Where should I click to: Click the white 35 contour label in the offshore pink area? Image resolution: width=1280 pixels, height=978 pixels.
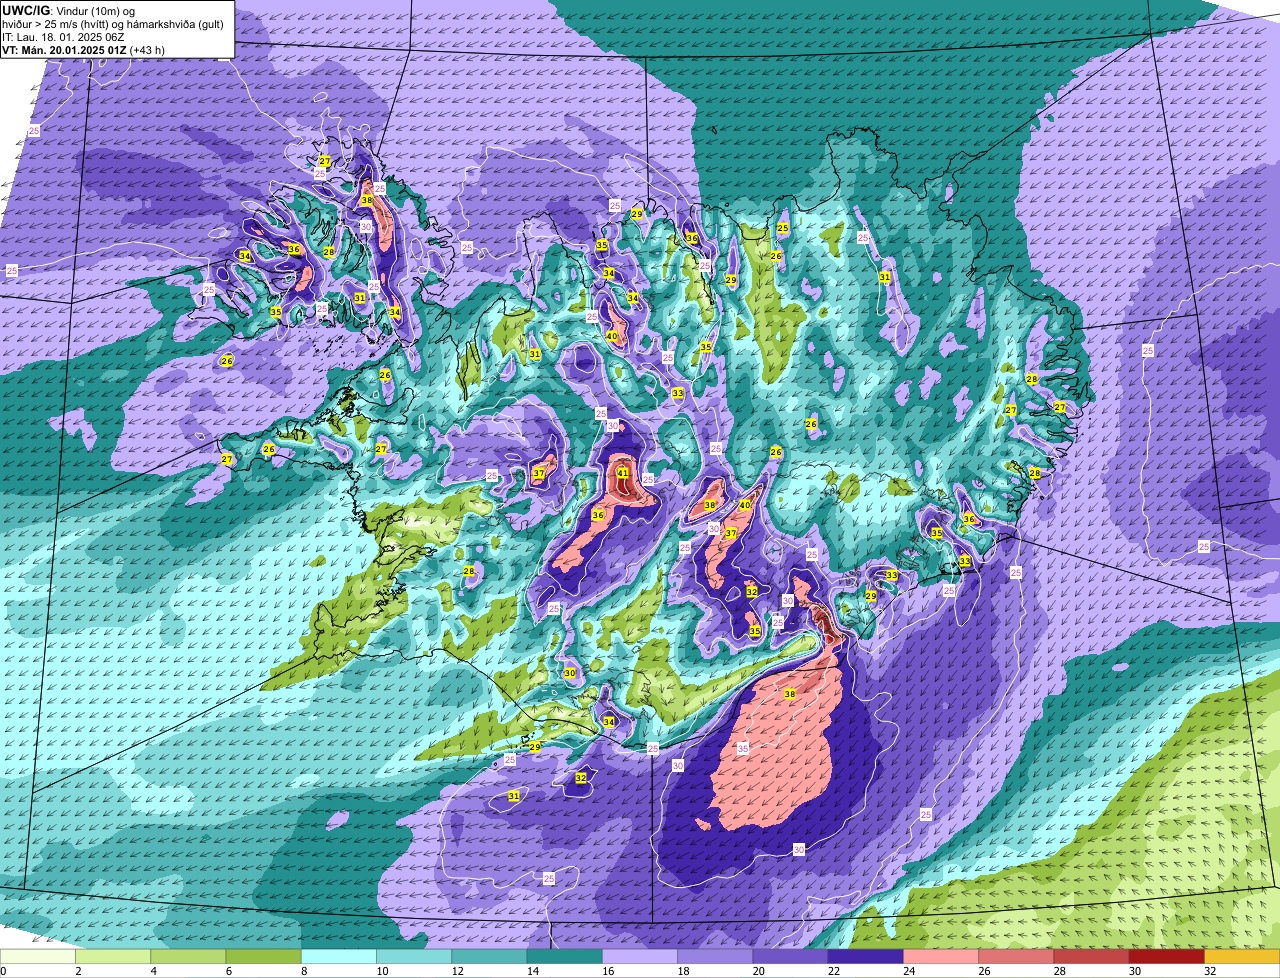(743, 748)
